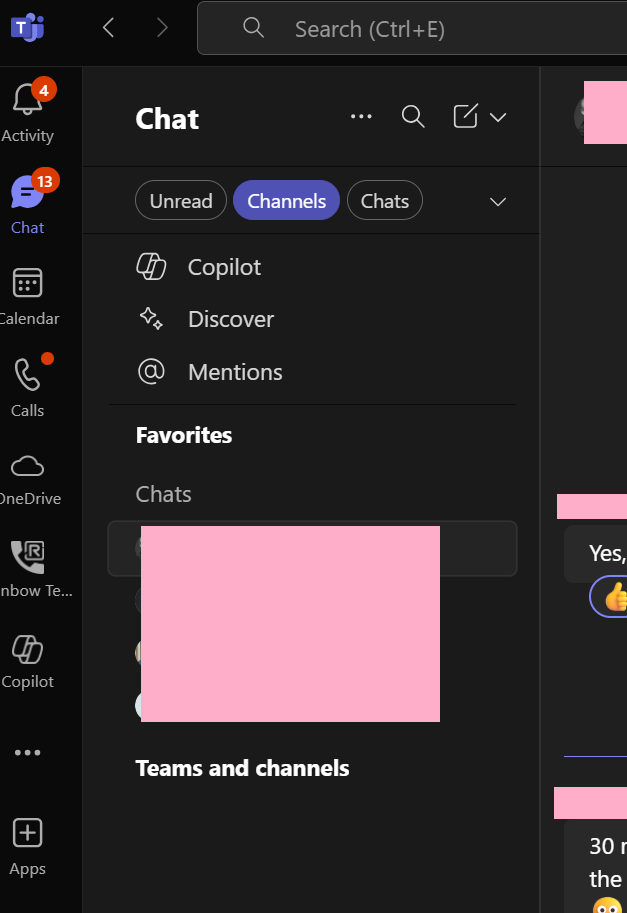The height and width of the screenshot is (913, 627).
Task: Open the Calendar app
Action: (x=27, y=296)
